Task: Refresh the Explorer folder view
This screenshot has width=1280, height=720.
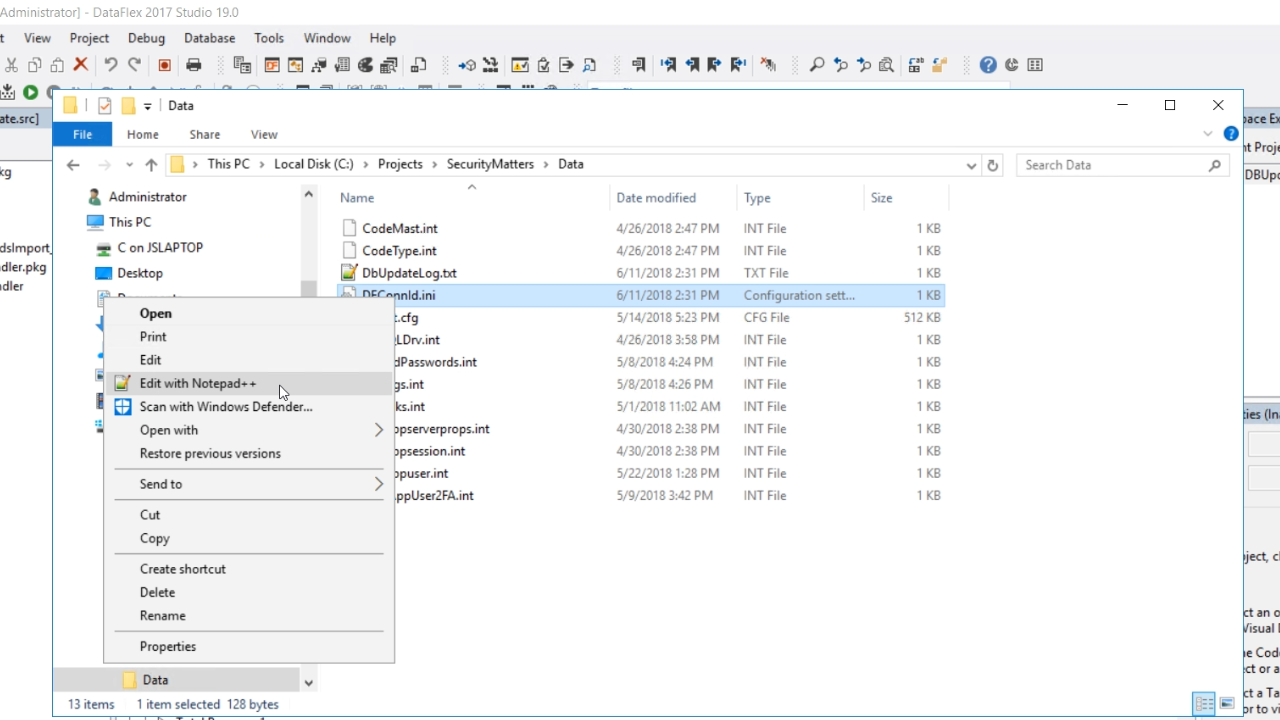Action: point(992,165)
